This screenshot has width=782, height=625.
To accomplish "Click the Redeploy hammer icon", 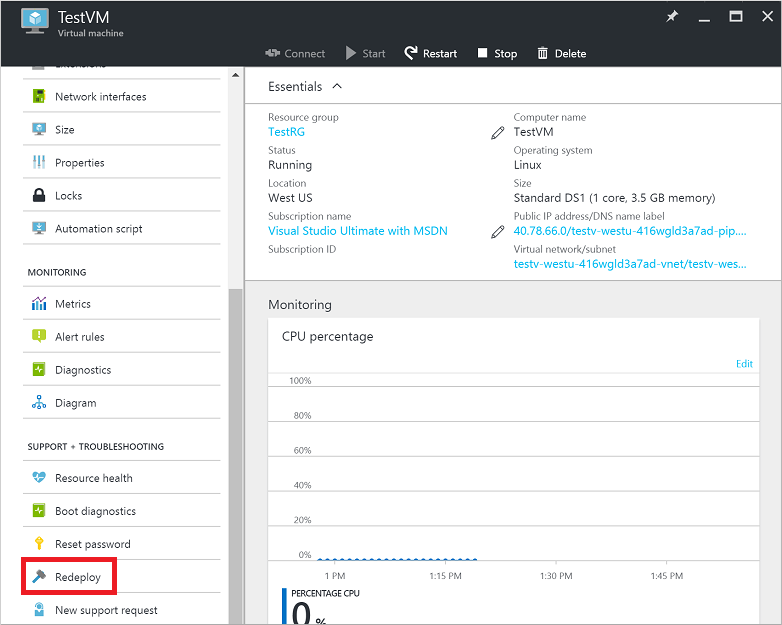I will click(x=39, y=577).
